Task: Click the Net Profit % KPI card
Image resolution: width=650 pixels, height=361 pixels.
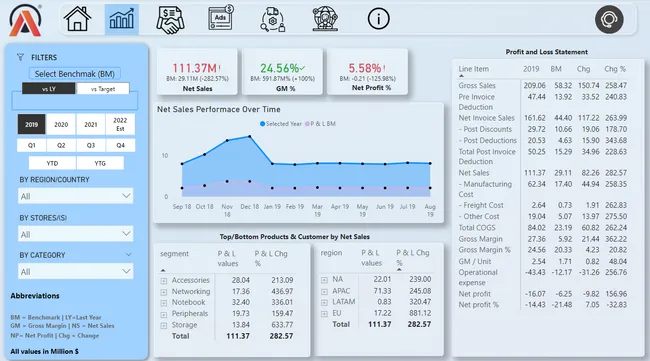Action: 368,72
